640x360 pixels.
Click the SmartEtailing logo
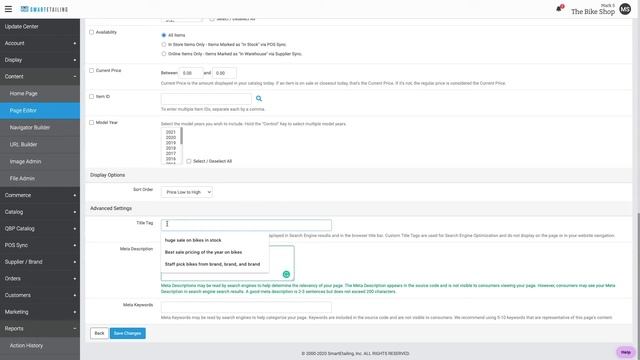44,9
